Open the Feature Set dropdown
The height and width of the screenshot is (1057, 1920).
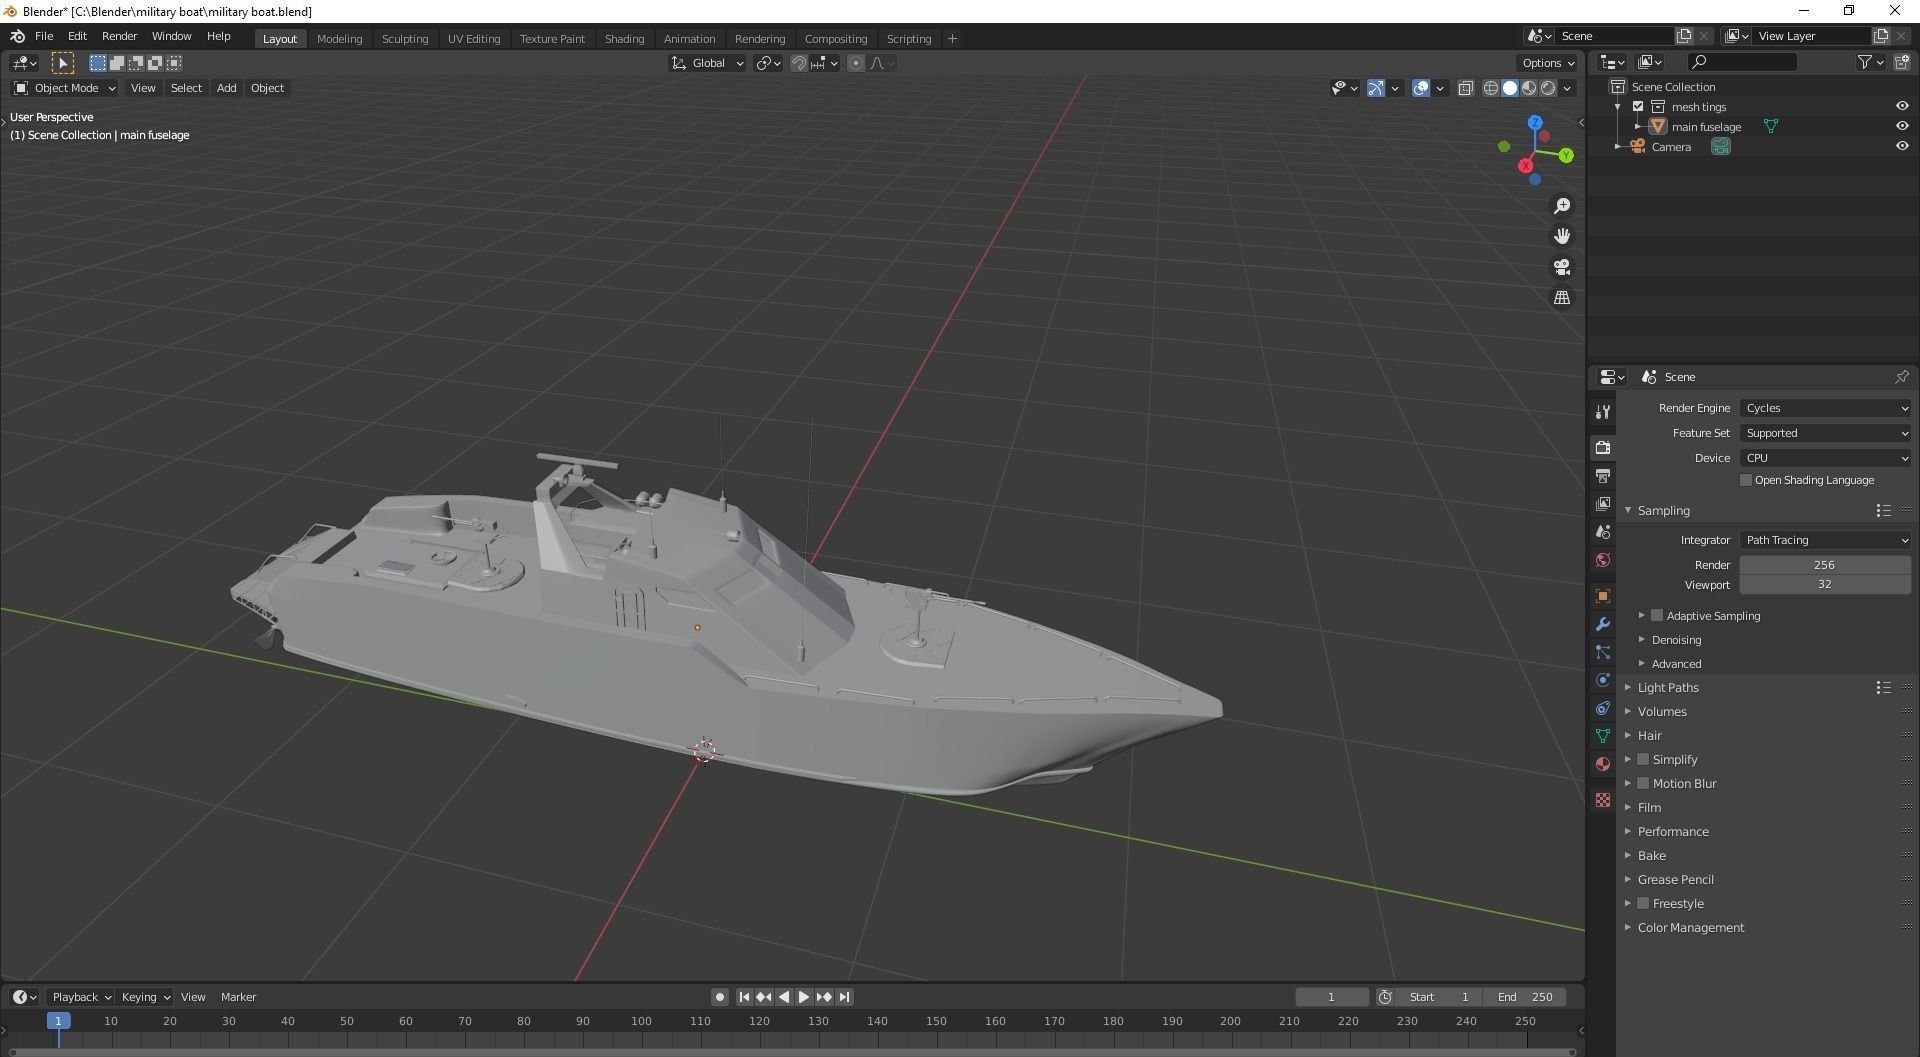tap(1826, 433)
